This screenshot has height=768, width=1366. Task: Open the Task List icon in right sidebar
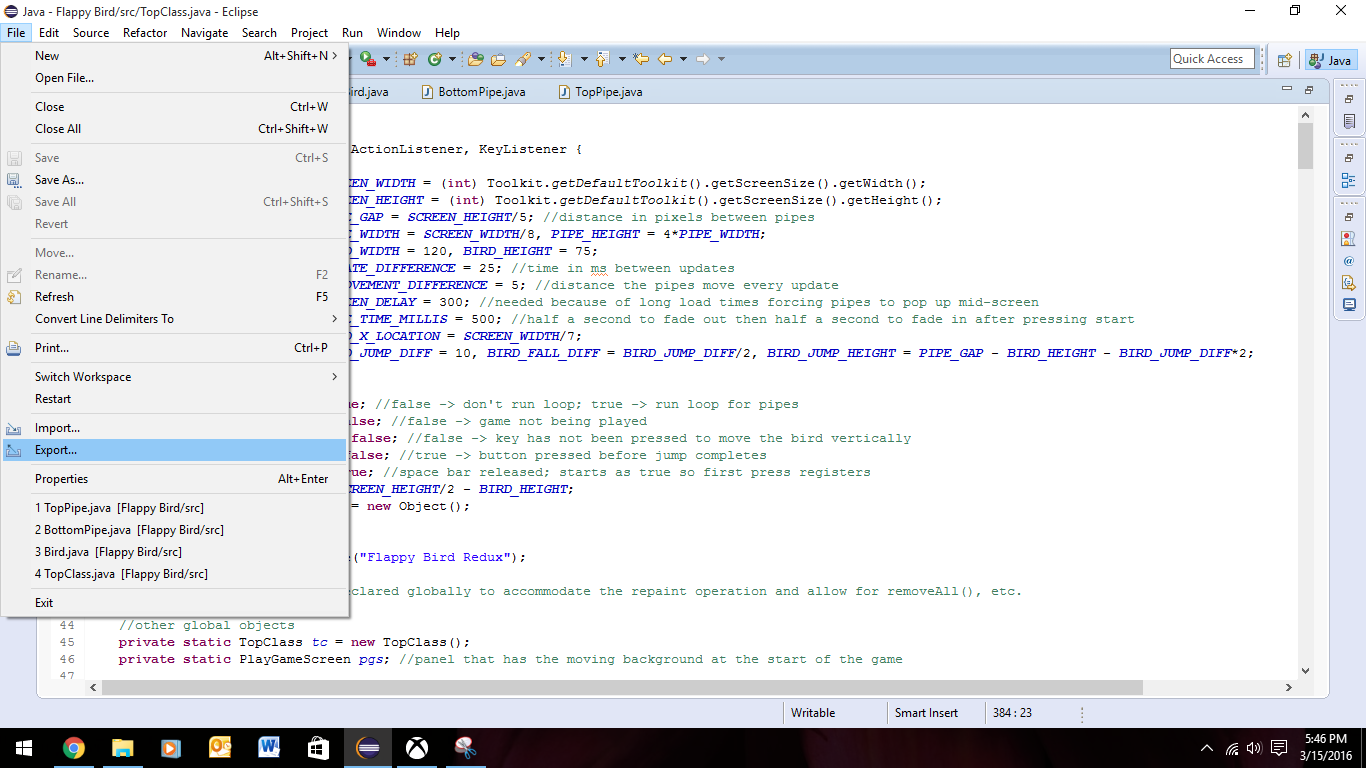tap(1349, 120)
